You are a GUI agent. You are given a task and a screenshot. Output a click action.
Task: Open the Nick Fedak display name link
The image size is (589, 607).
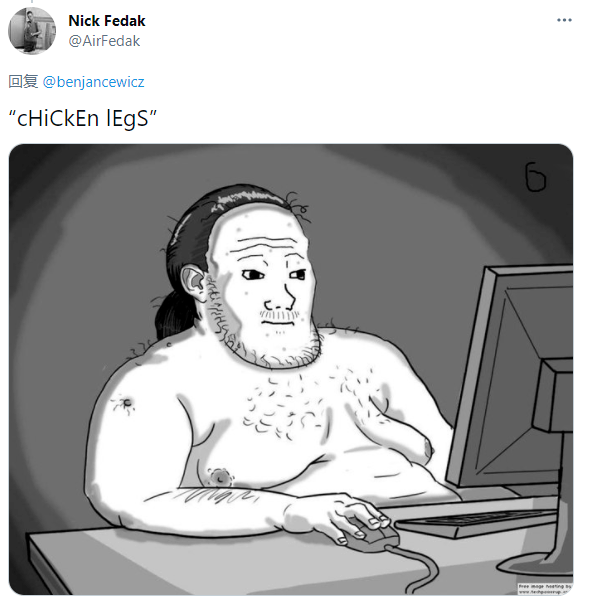pos(107,21)
